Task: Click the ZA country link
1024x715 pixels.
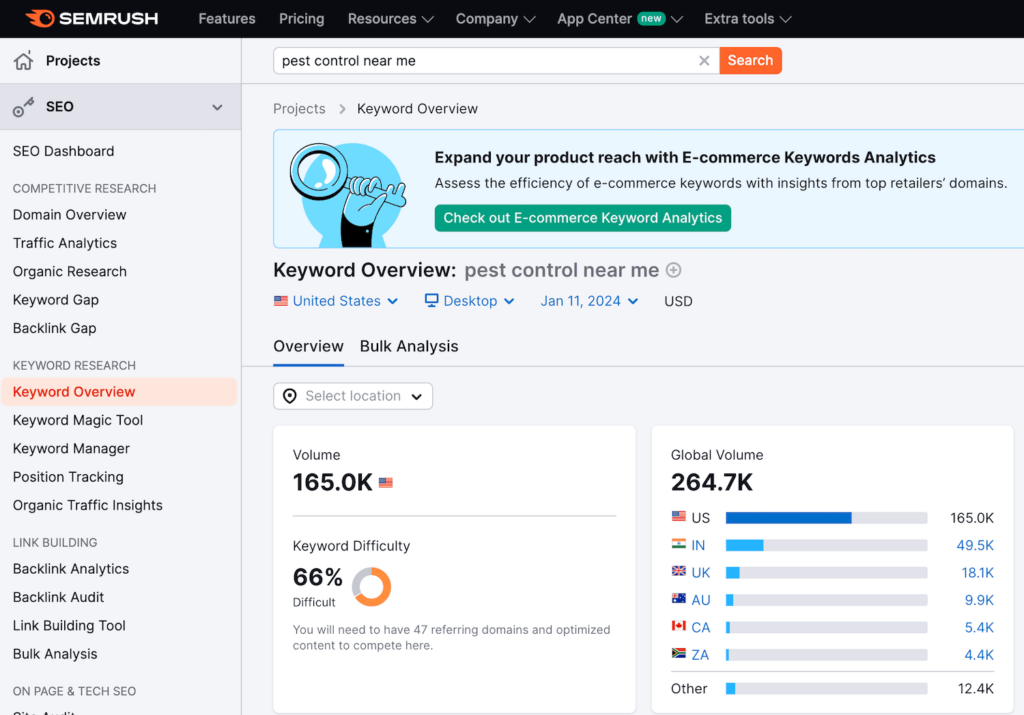Action: (x=700, y=655)
